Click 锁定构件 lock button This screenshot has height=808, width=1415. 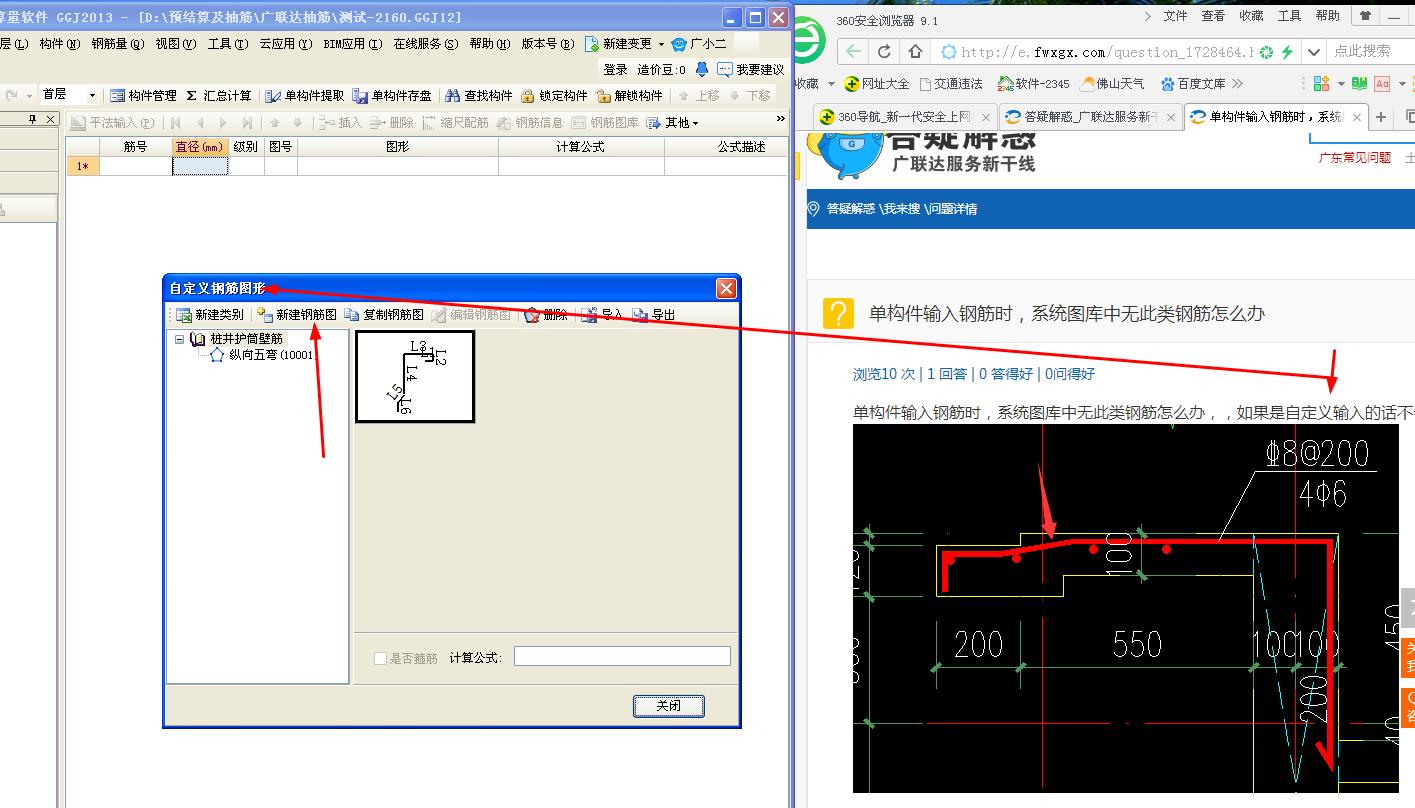pos(554,95)
